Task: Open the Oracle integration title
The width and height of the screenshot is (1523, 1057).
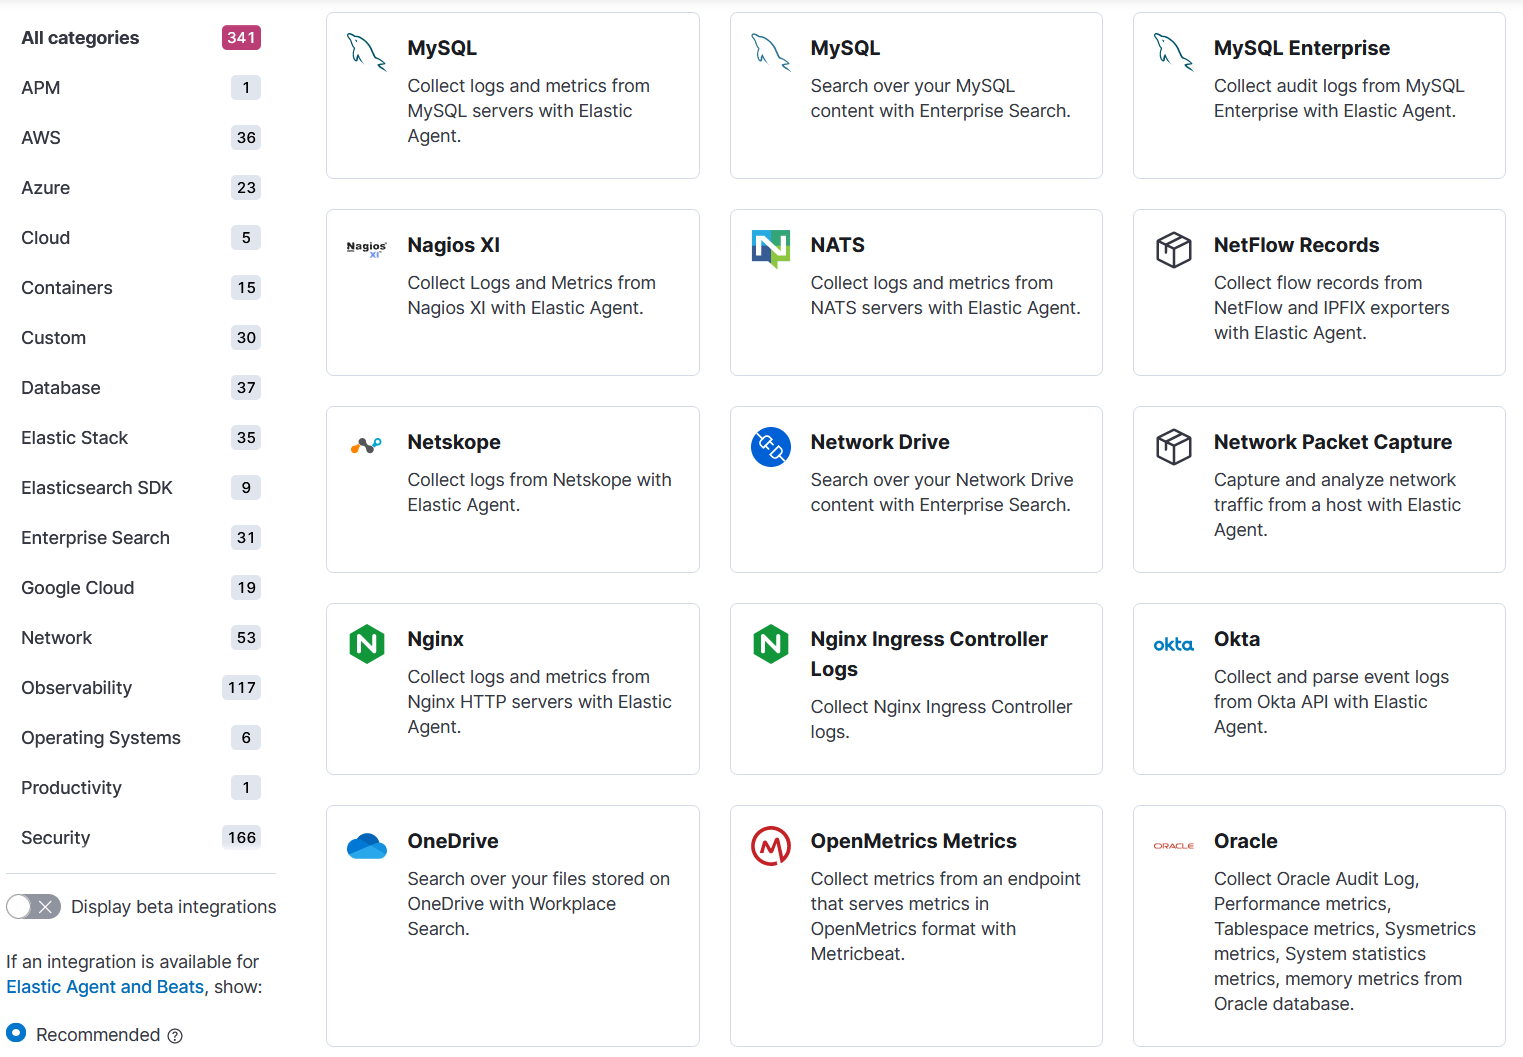Action: (1246, 841)
